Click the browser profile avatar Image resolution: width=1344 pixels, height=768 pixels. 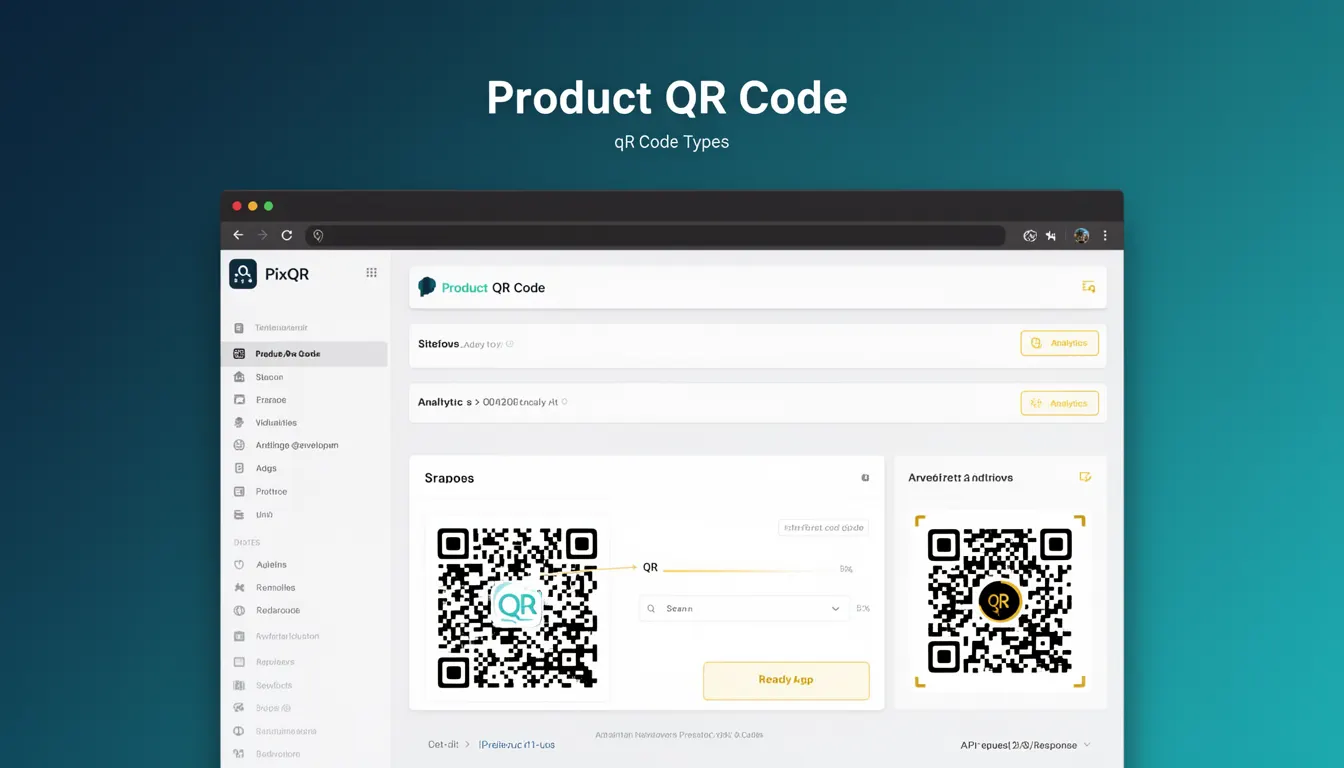[1081, 235]
